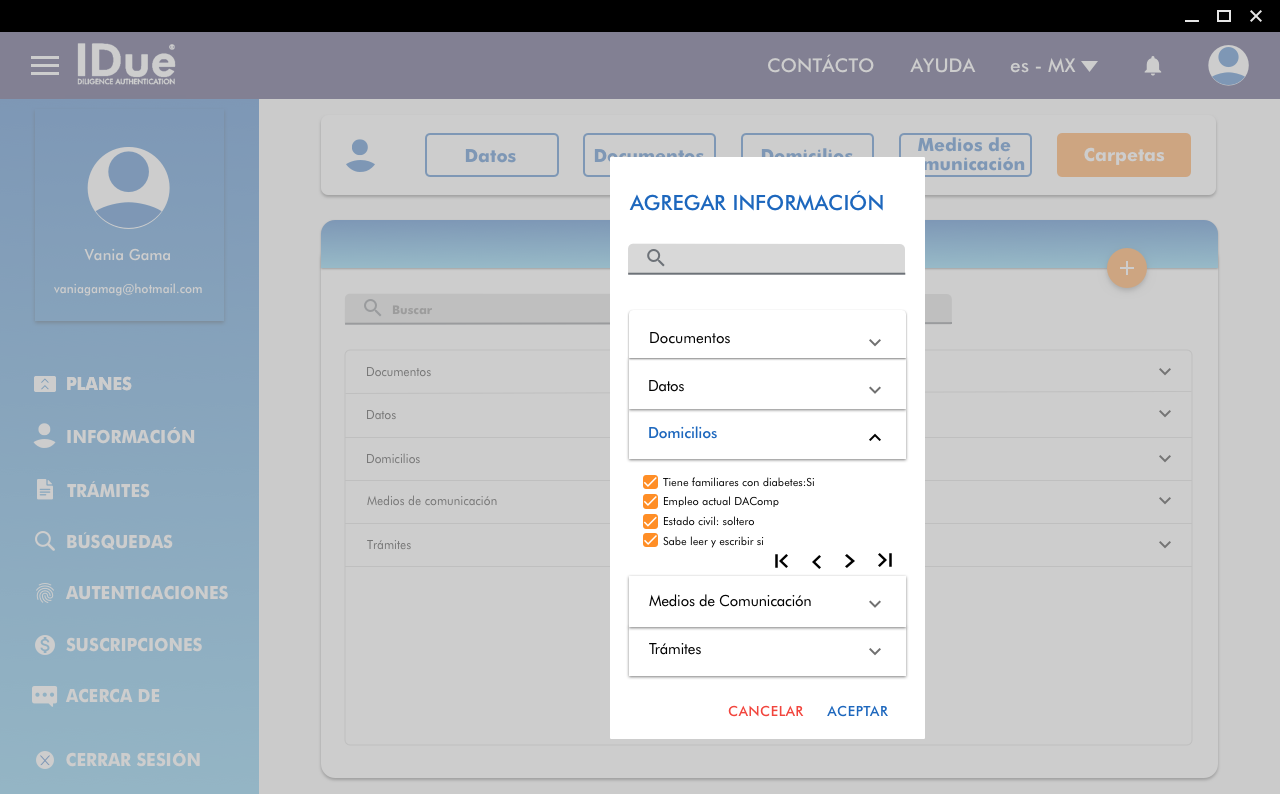Image resolution: width=1280 pixels, height=794 pixels.
Task: Go to previous page arrow
Action: pyautogui.click(x=816, y=561)
